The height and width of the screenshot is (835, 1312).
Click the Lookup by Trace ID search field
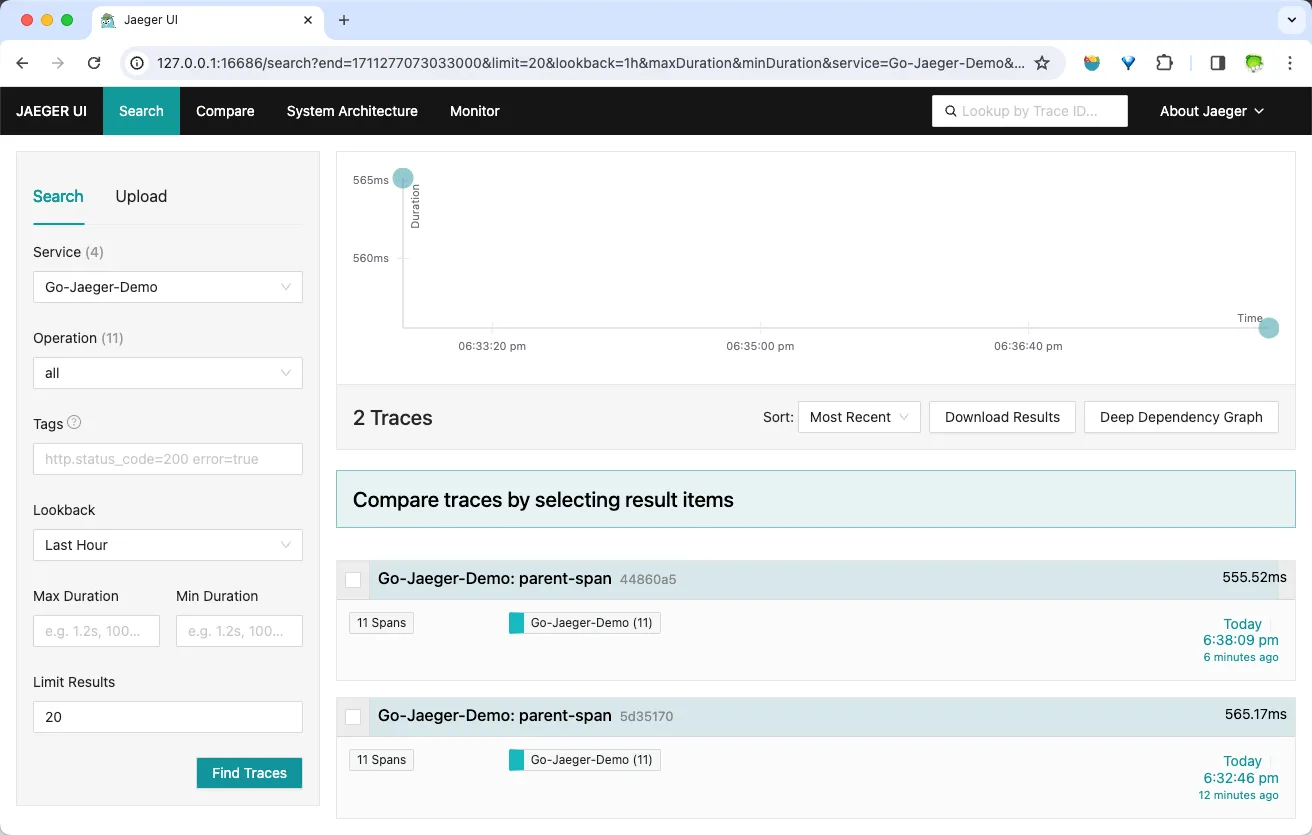pos(1030,111)
